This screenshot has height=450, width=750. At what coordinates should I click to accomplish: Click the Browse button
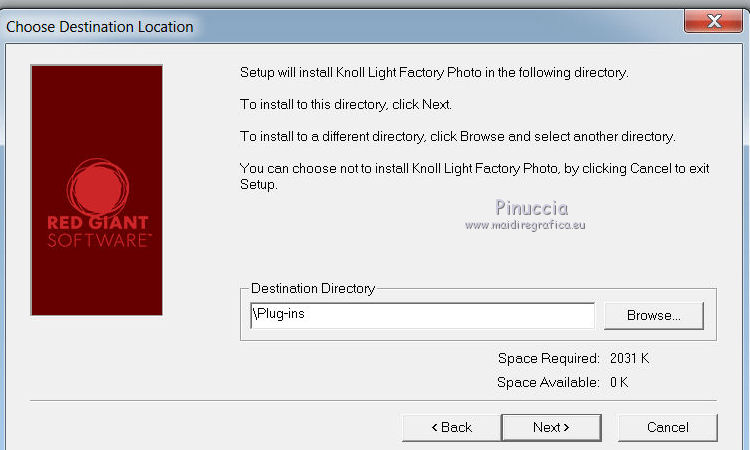pyautogui.click(x=653, y=315)
